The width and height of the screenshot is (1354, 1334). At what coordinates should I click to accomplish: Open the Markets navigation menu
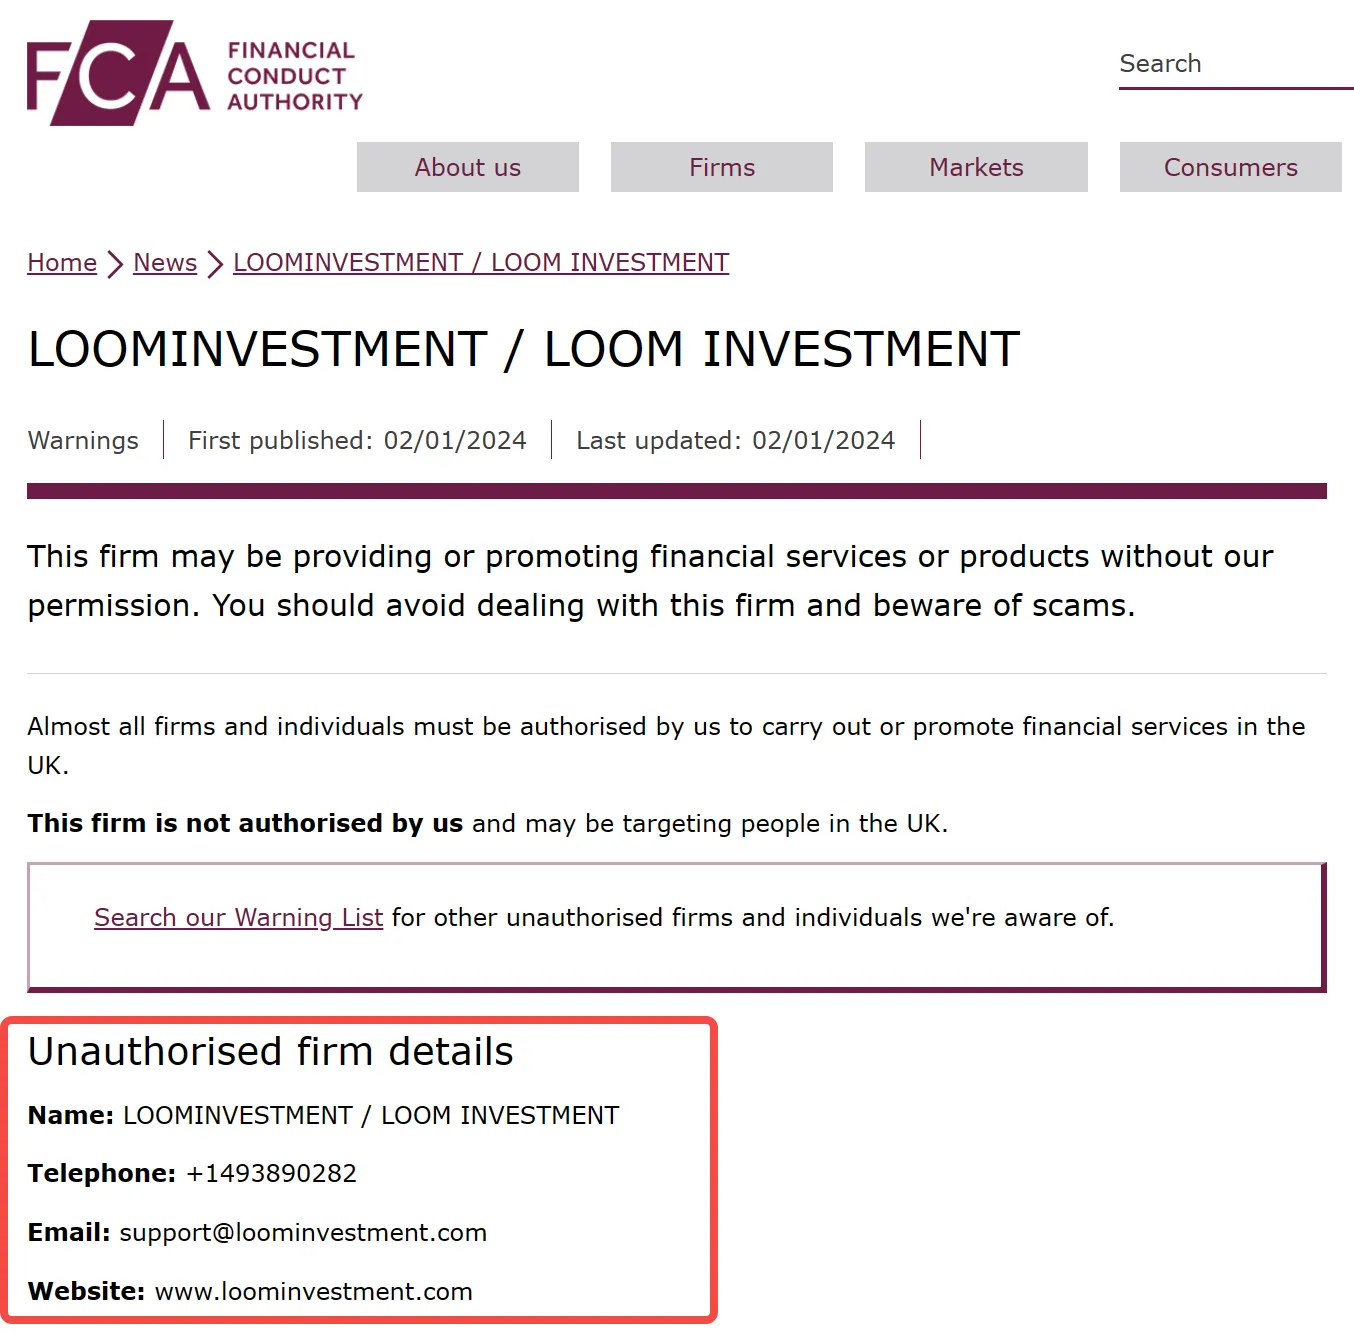click(976, 167)
